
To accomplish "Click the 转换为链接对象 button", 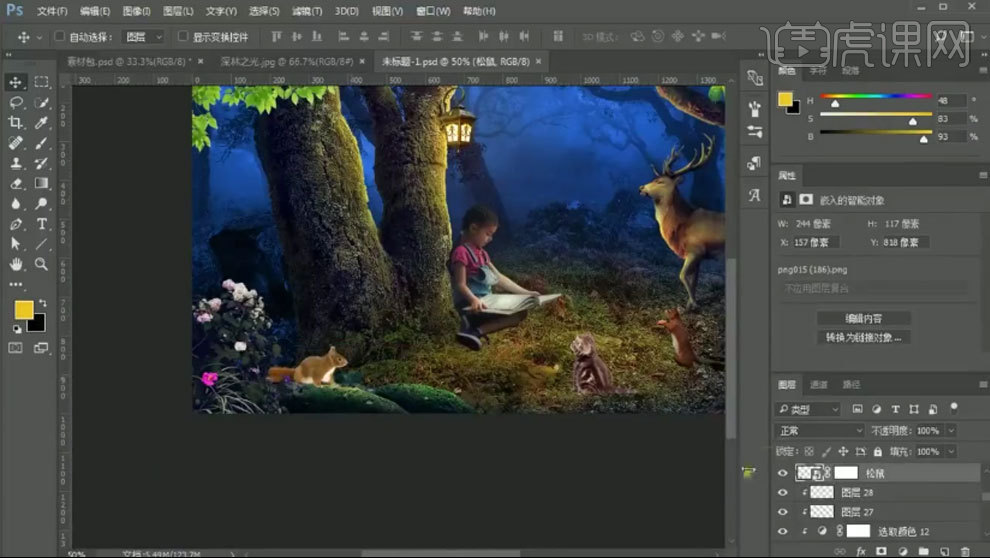I will click(x=863, y=337).
